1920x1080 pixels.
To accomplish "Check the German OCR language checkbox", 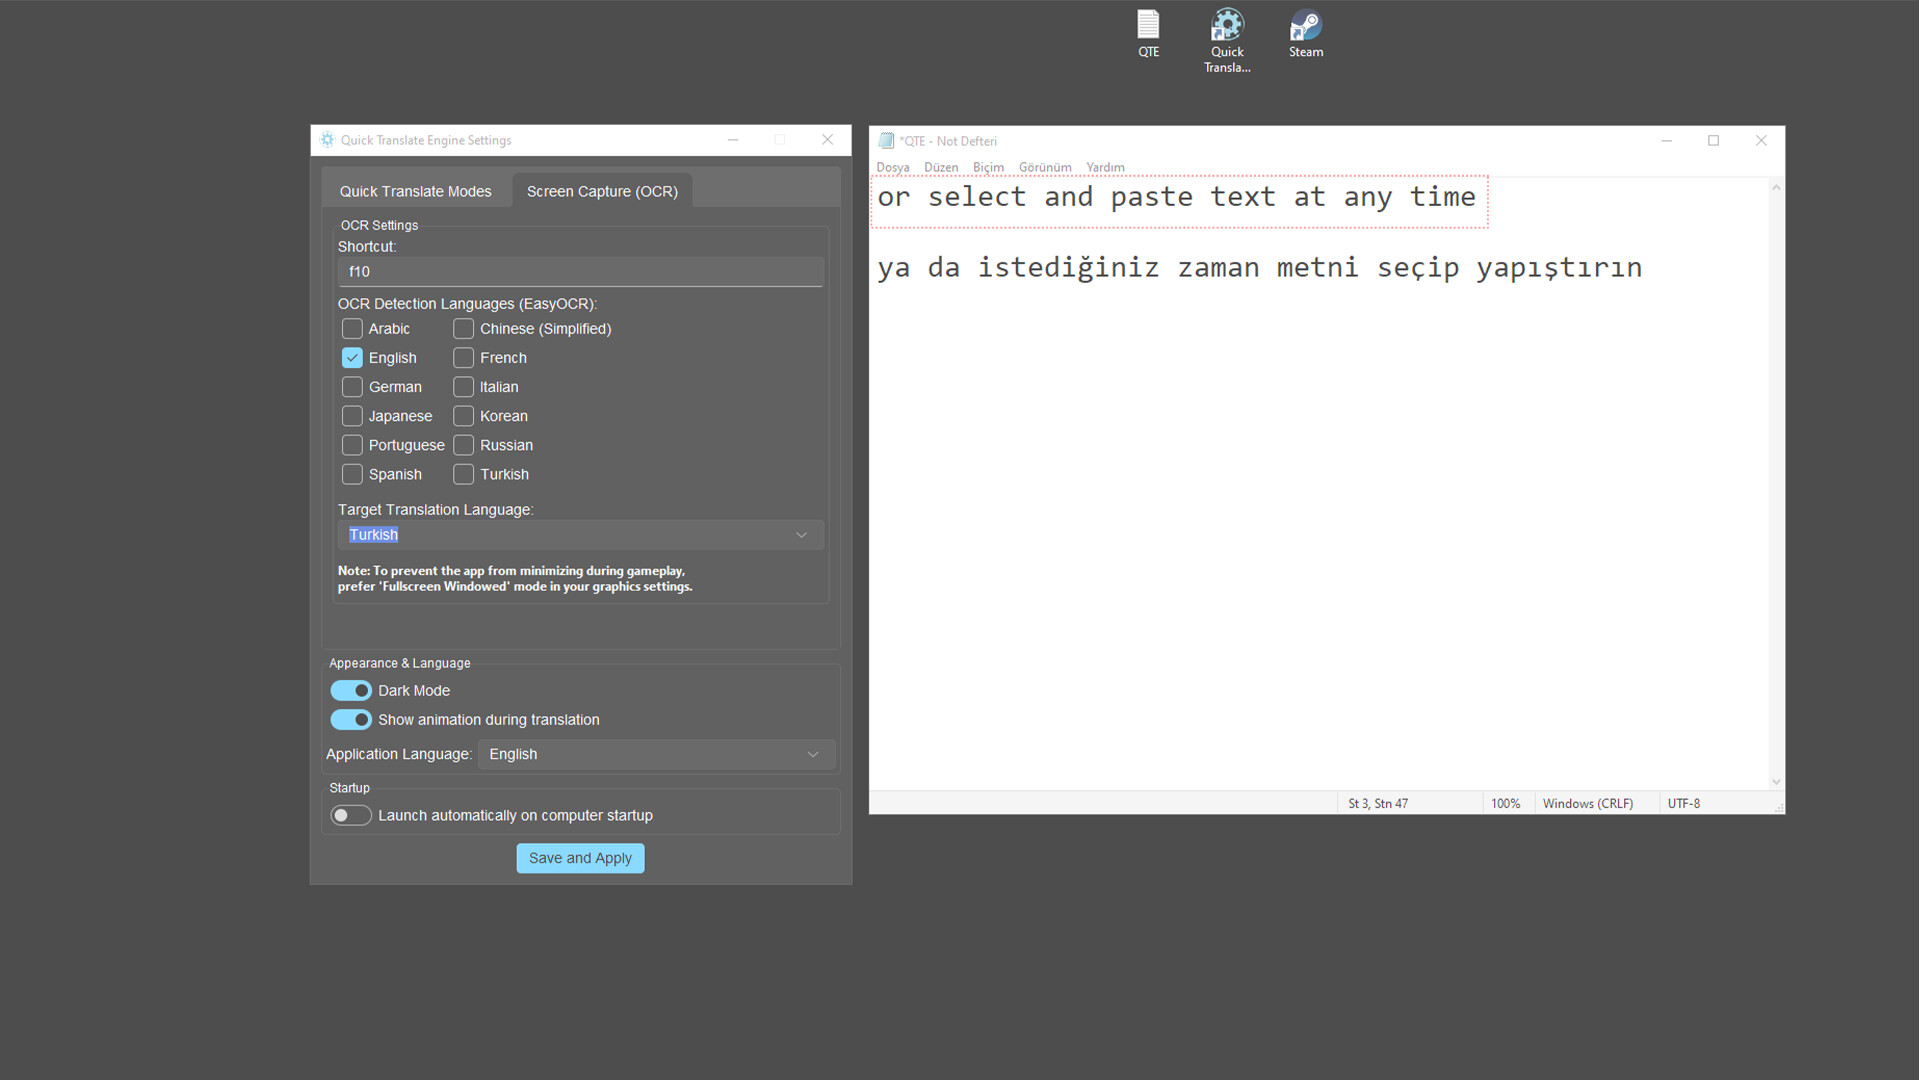I will point(352,387).
